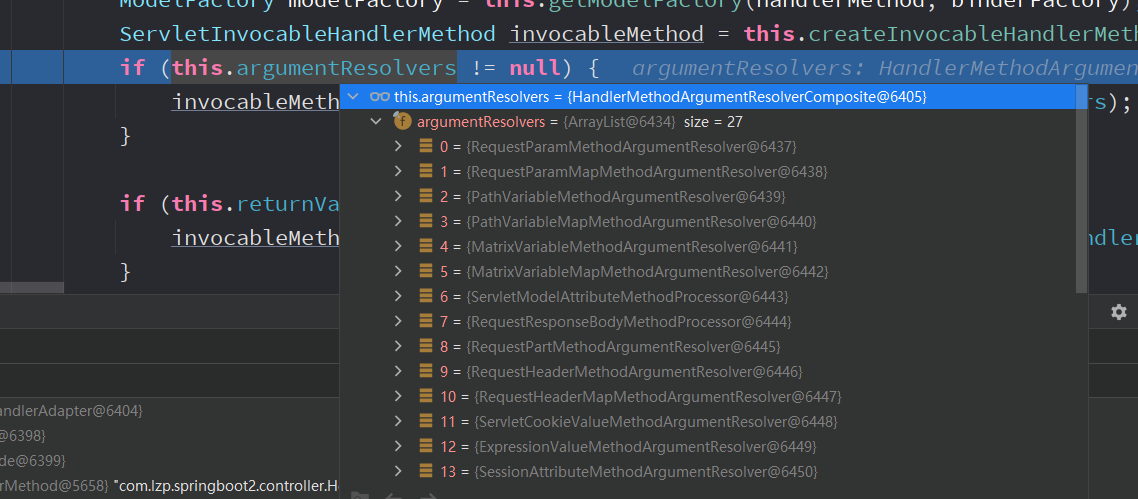Select the PathVariableMapMethodArgumentResolver@6440 text
The height and width of the screenshot is (499, 1138).
coord(642,221)
